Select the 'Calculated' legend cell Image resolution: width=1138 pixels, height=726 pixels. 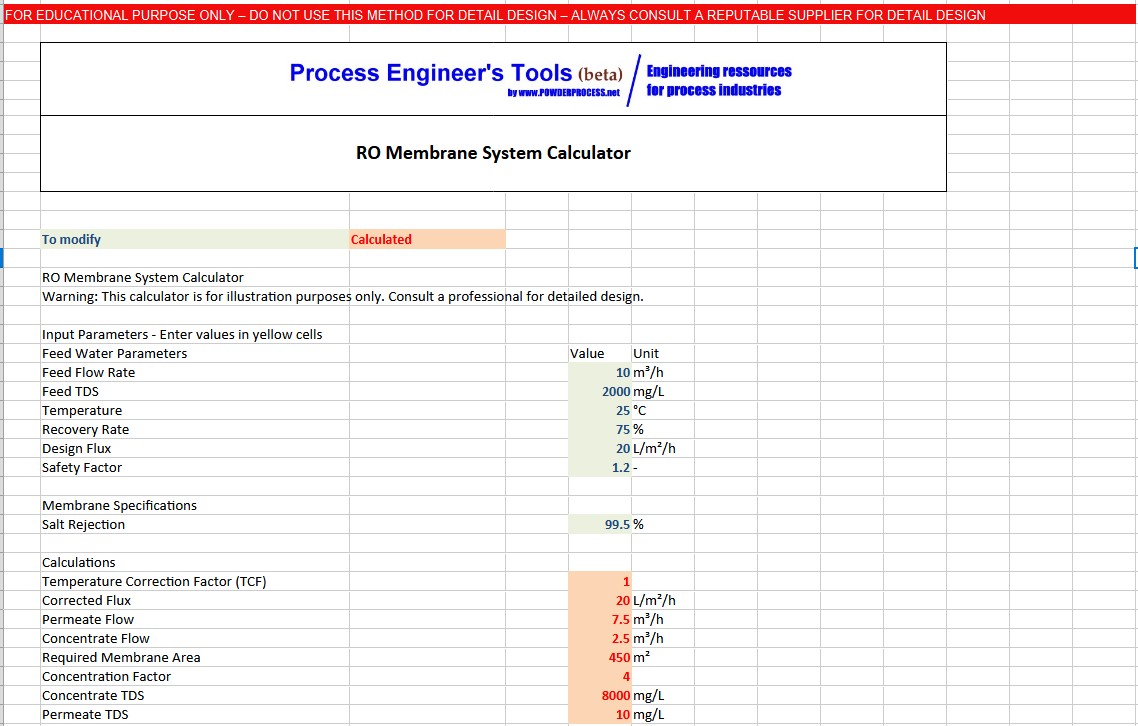425,239
